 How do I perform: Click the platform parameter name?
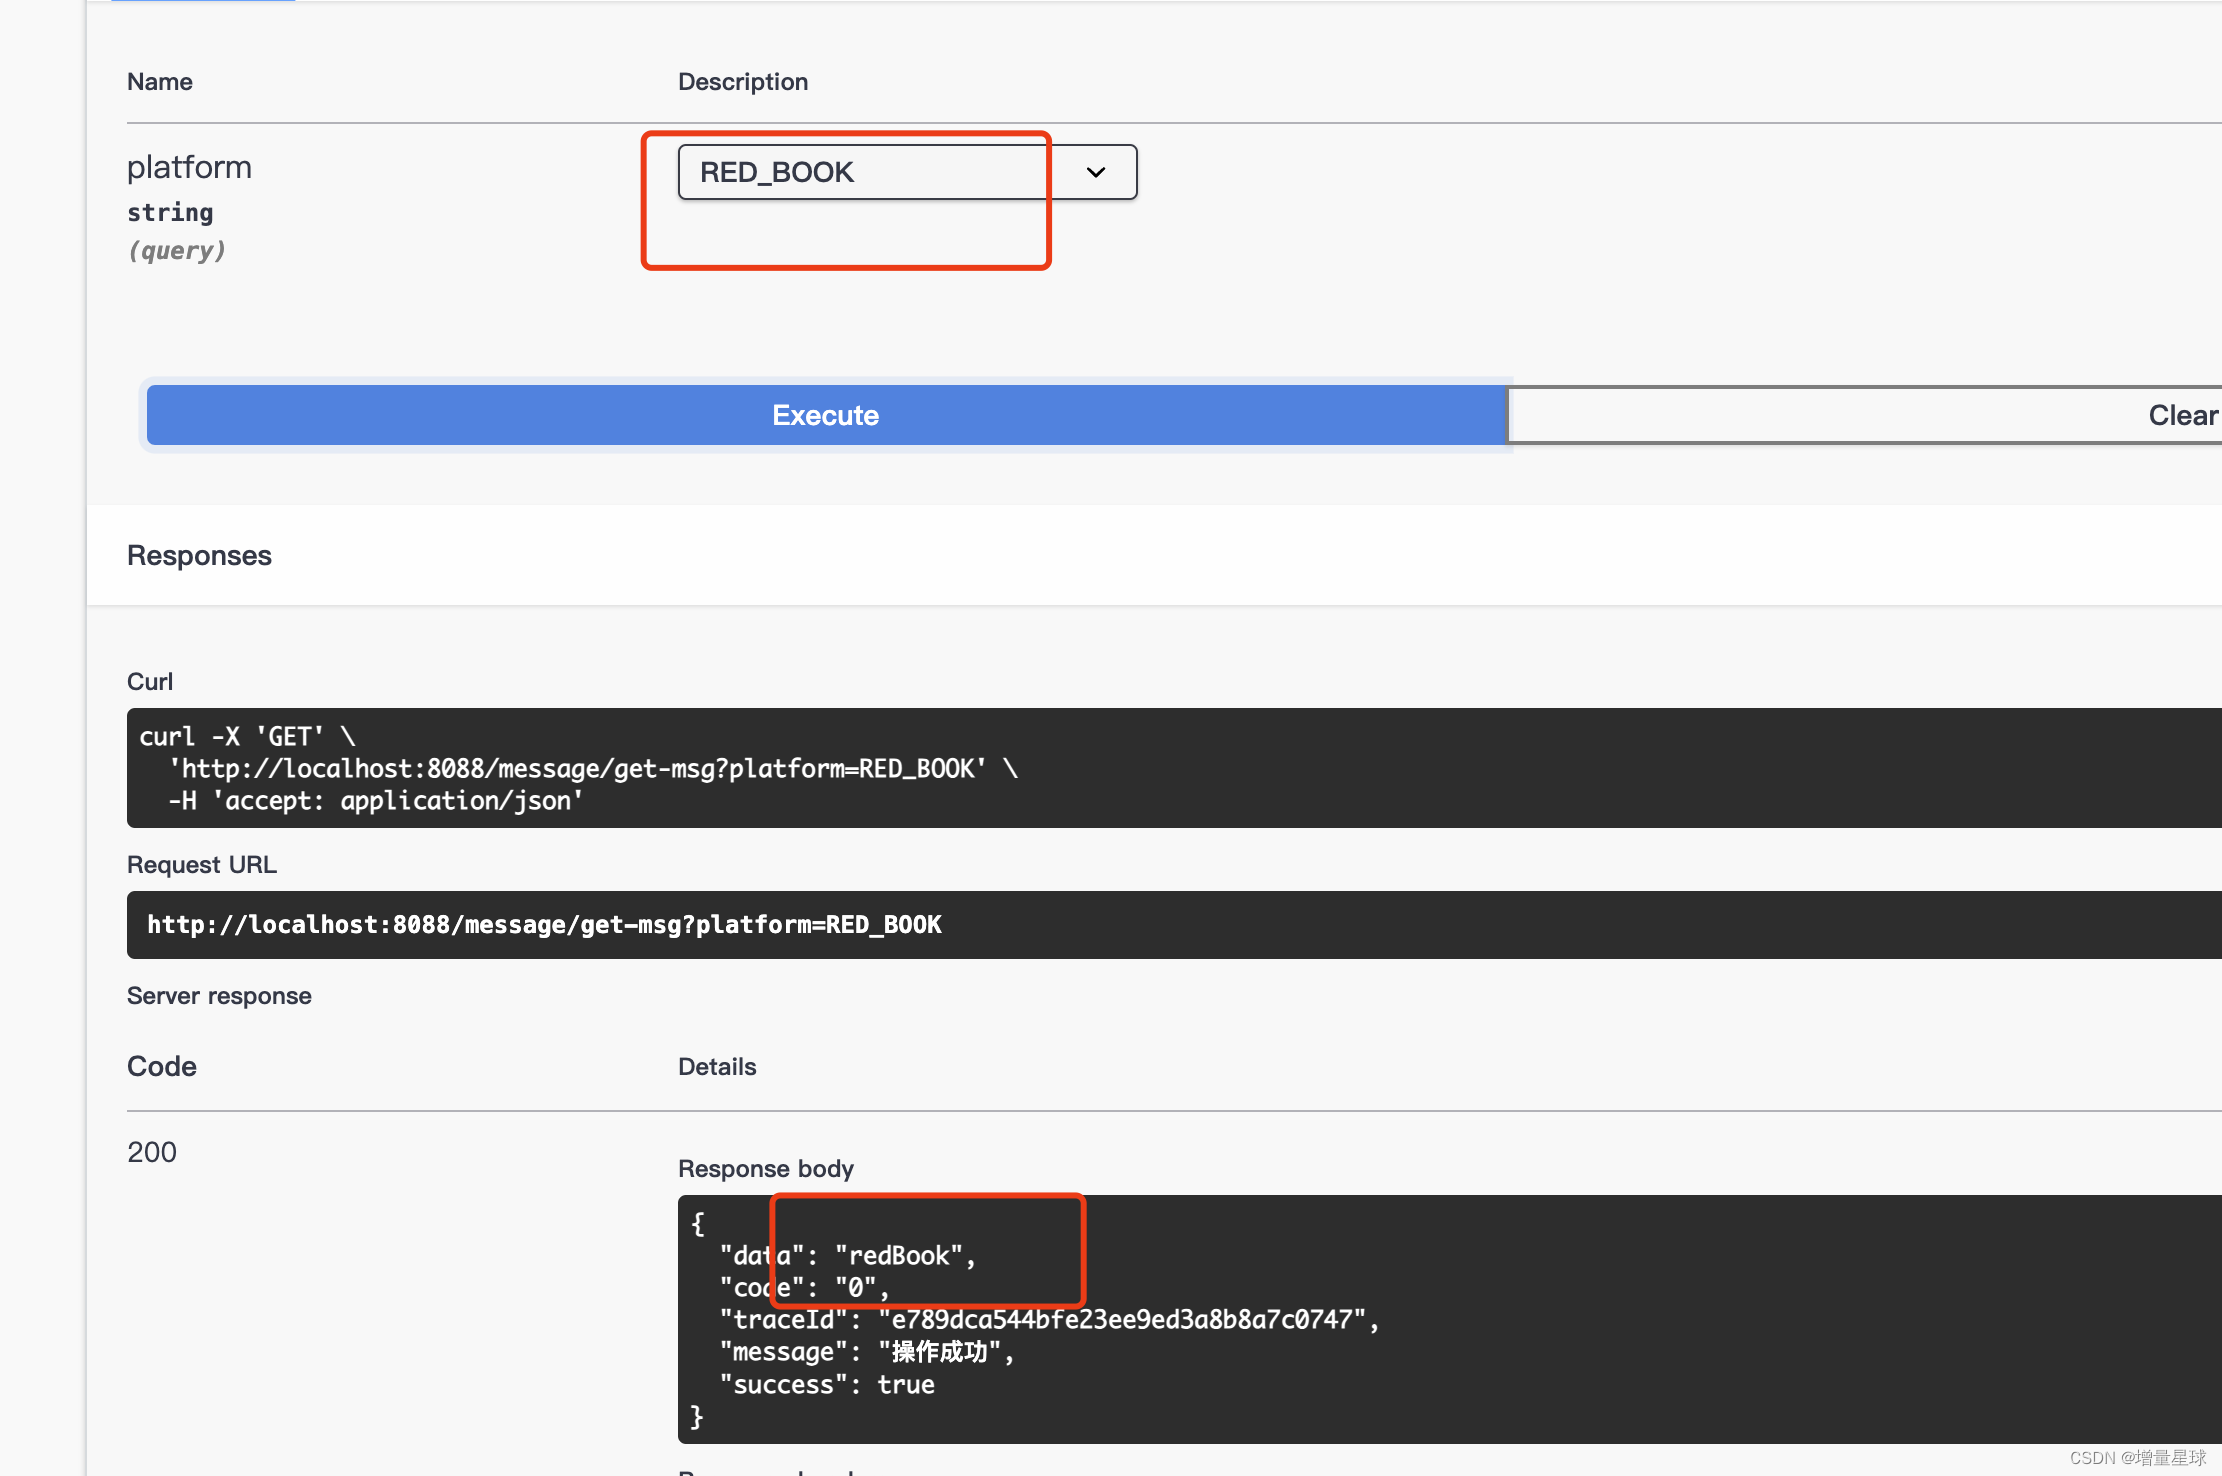189,167
